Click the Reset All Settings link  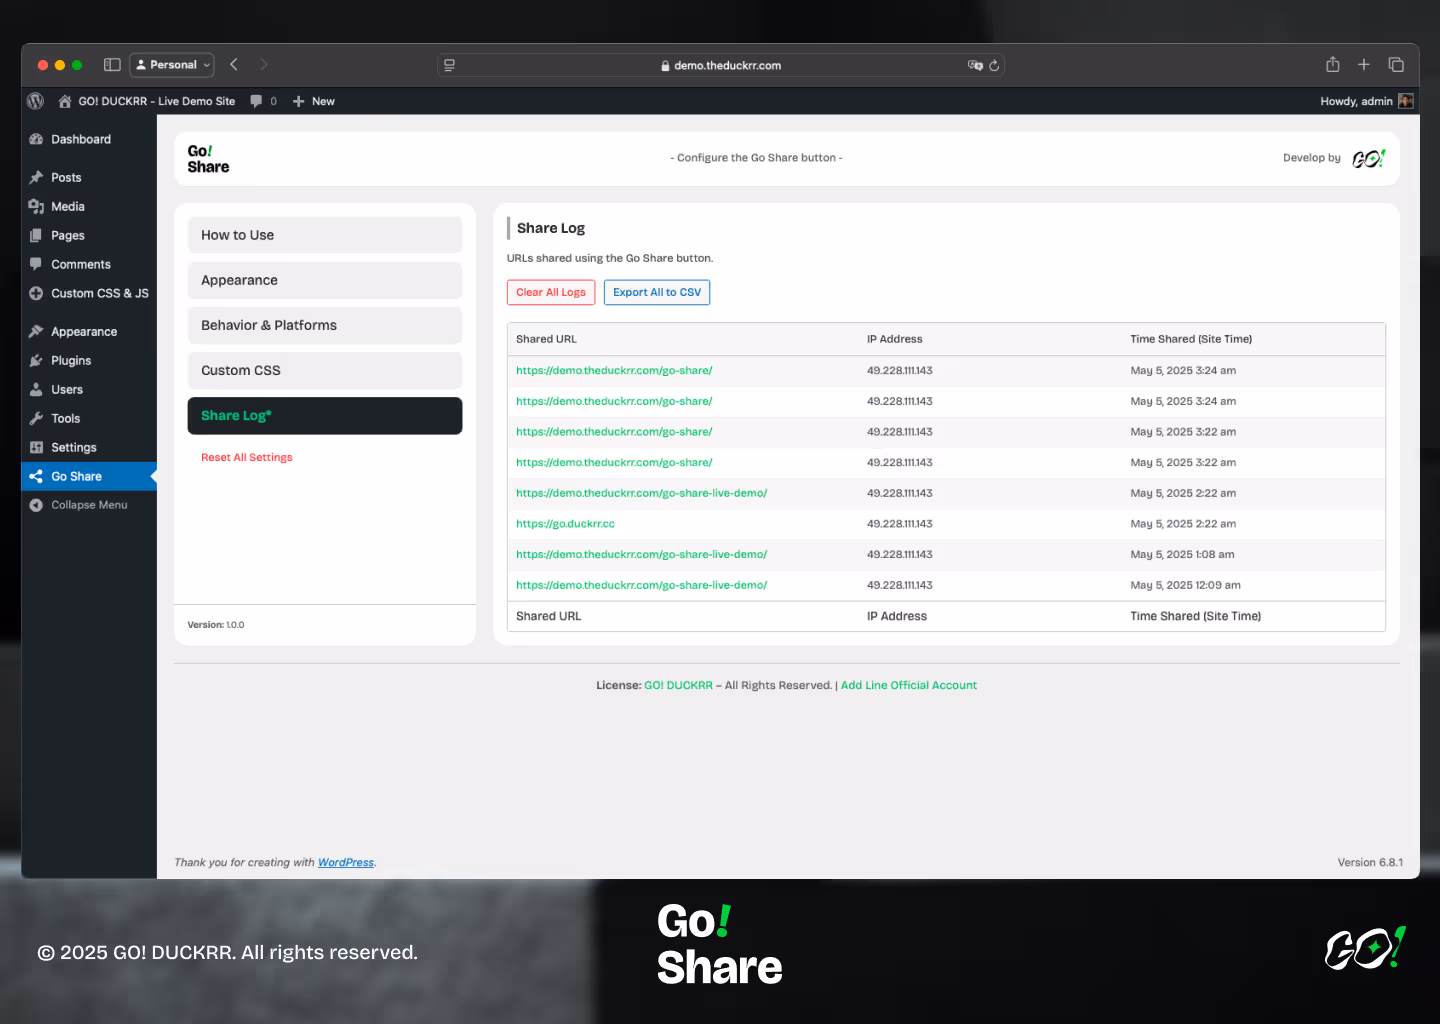[247, 458]
